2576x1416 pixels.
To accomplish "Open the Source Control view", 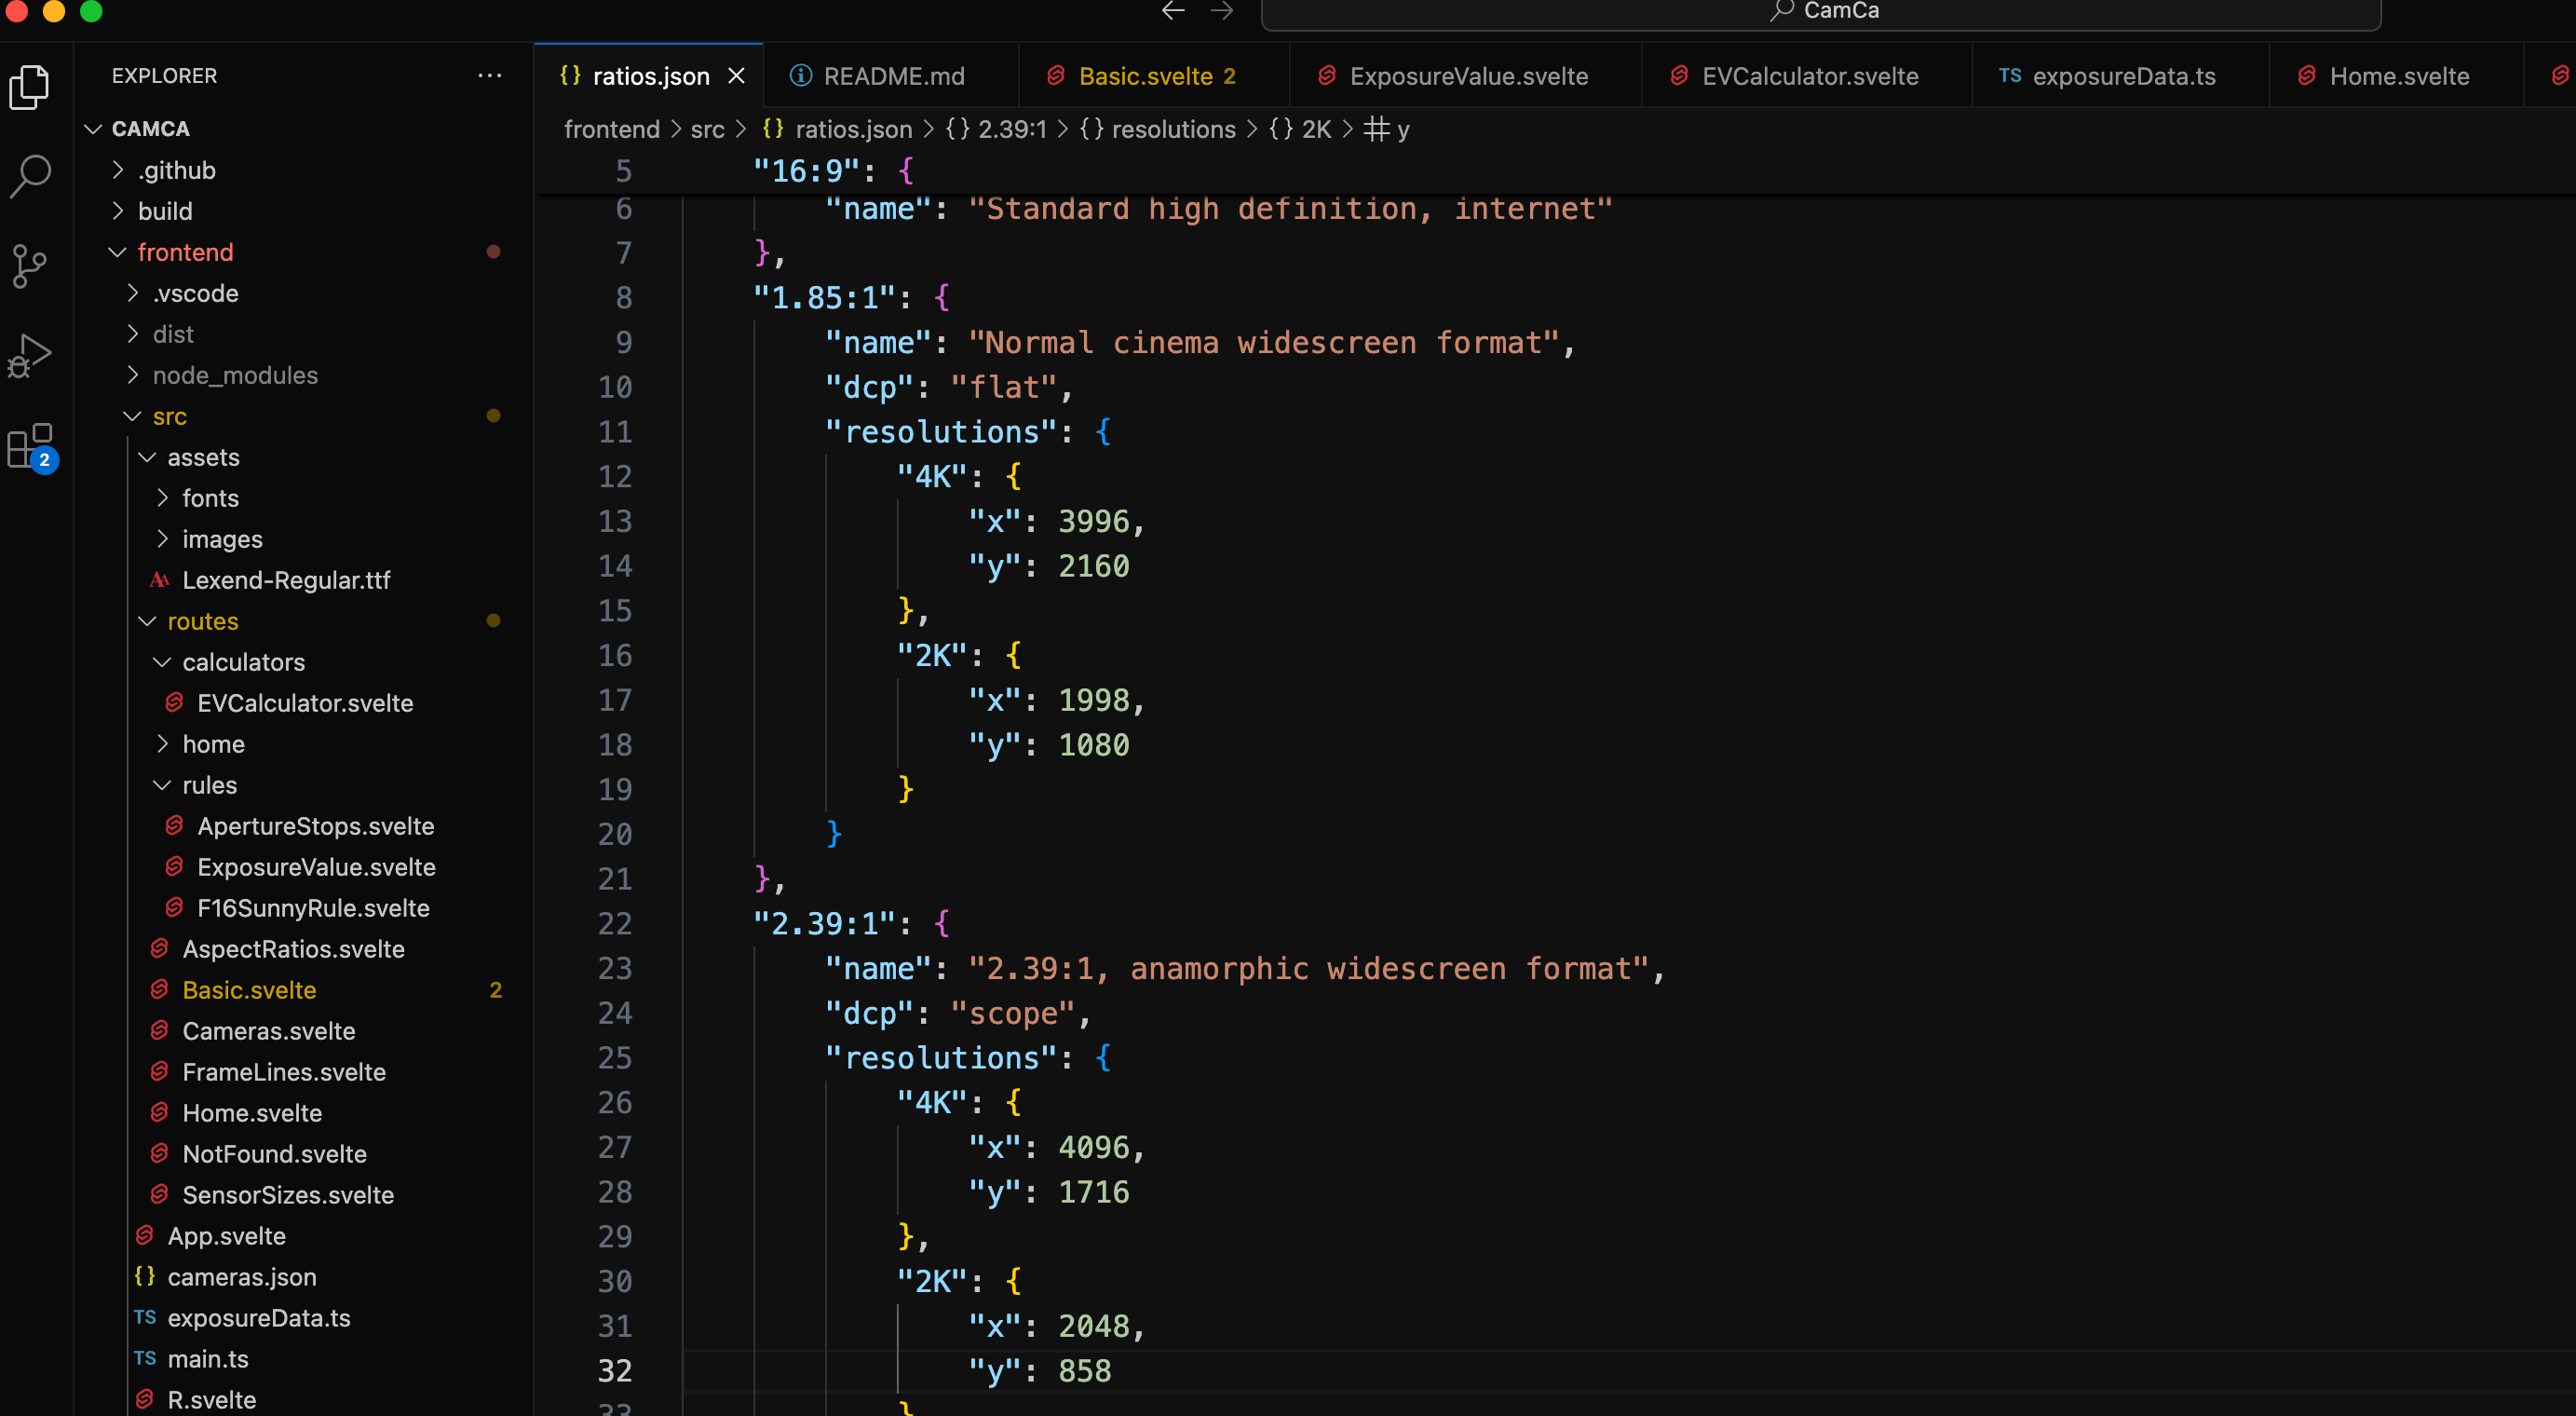I will pos(30,266).
